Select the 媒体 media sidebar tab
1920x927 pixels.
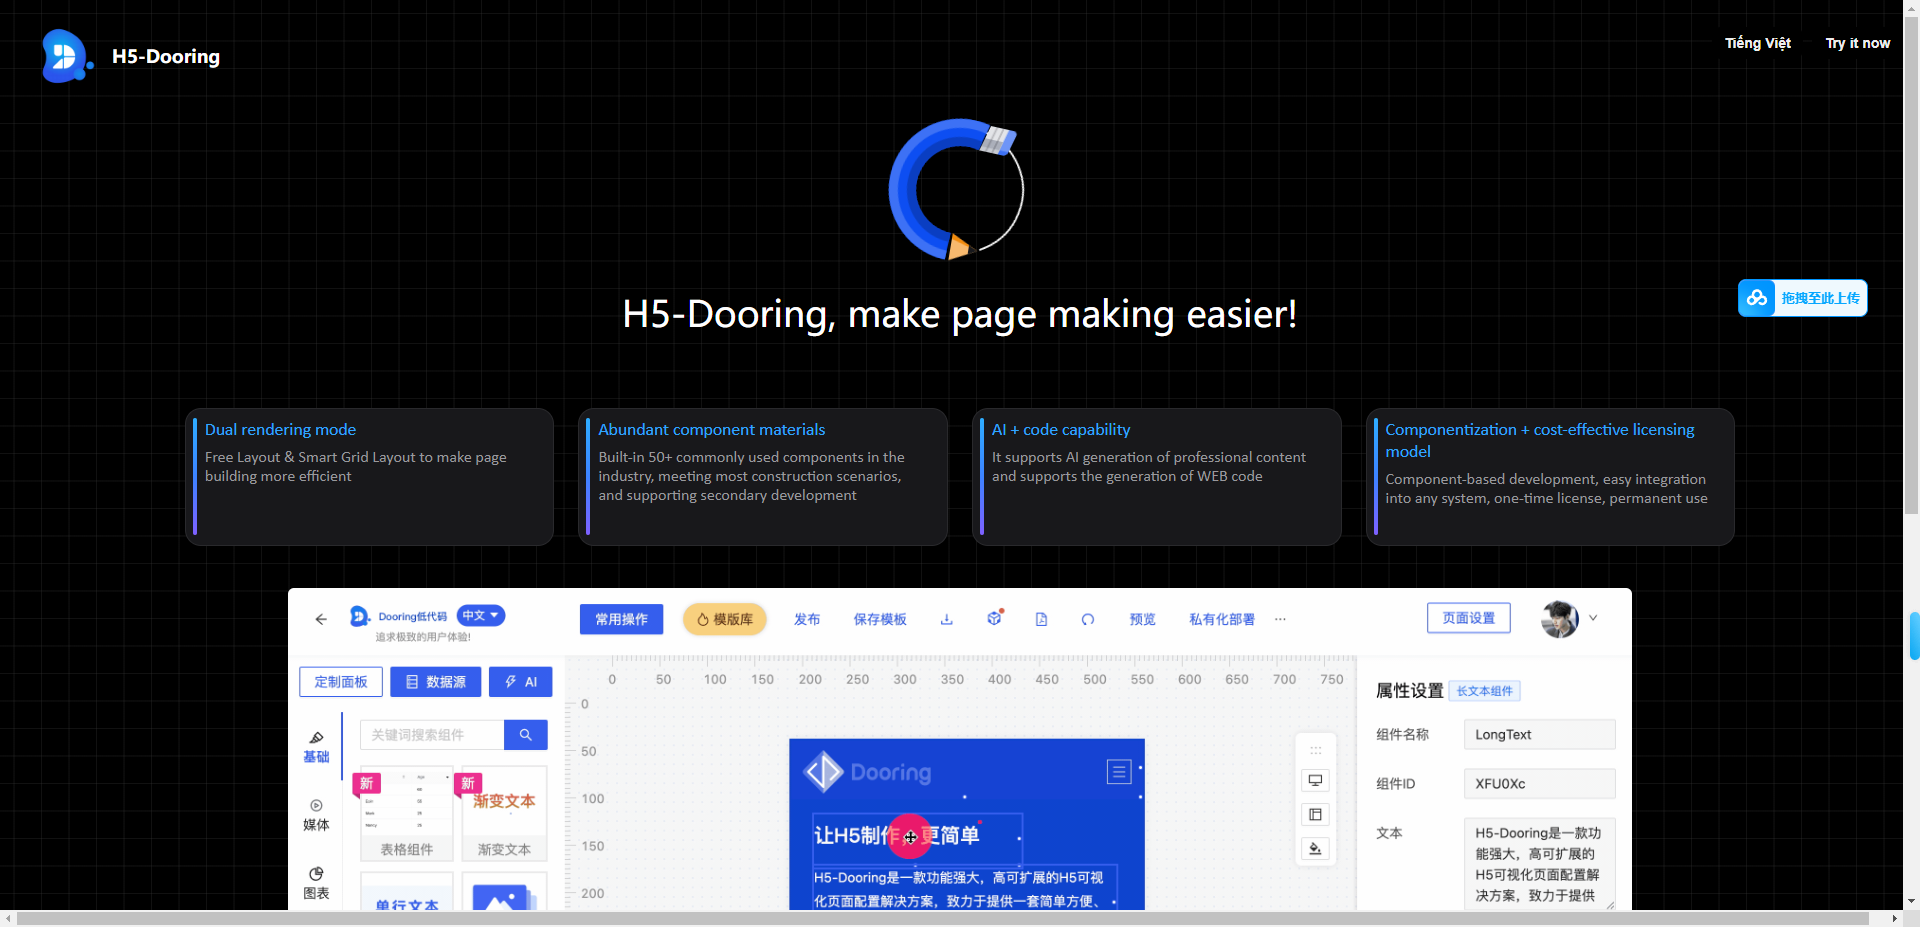pyautogui.click(x=316, y=815)
